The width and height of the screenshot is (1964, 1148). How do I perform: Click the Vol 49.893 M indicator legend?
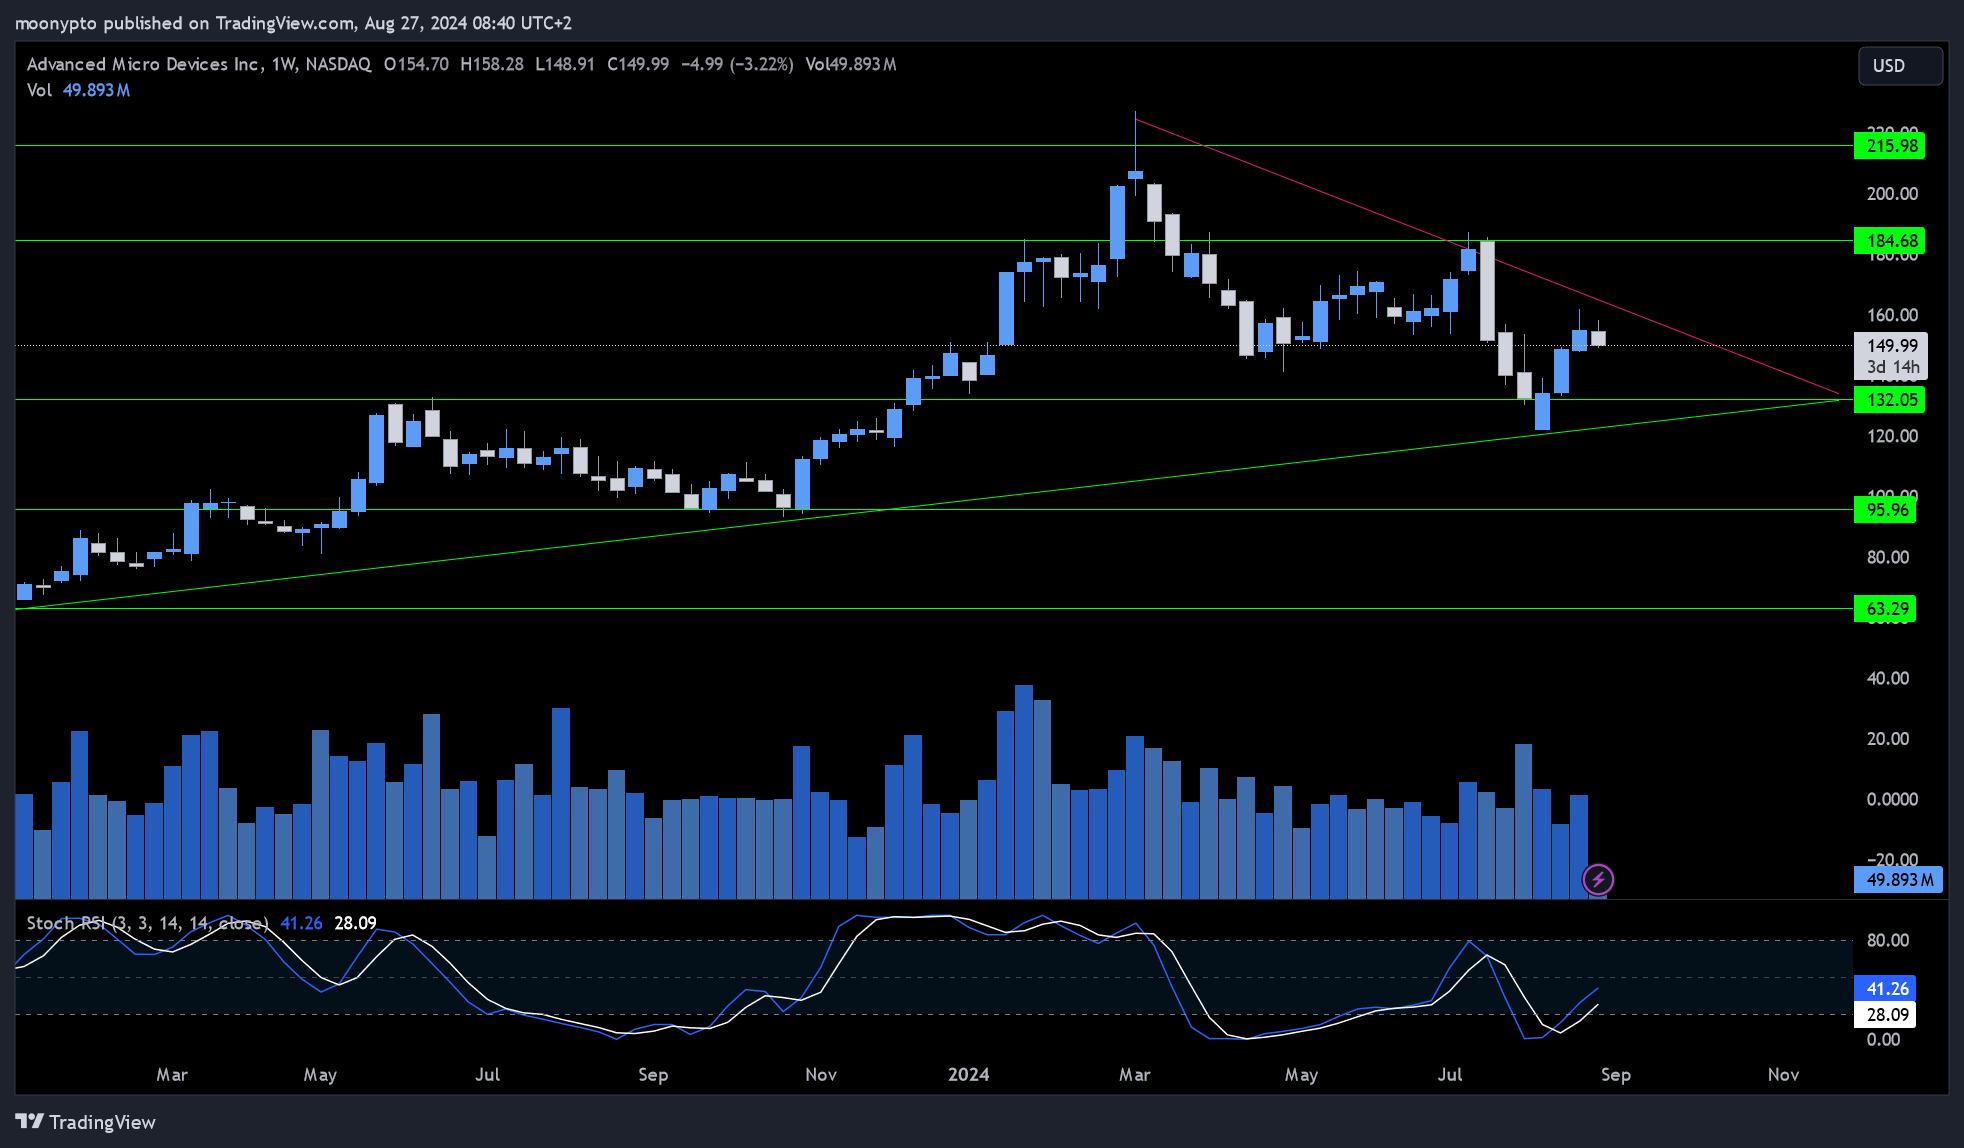79,90
